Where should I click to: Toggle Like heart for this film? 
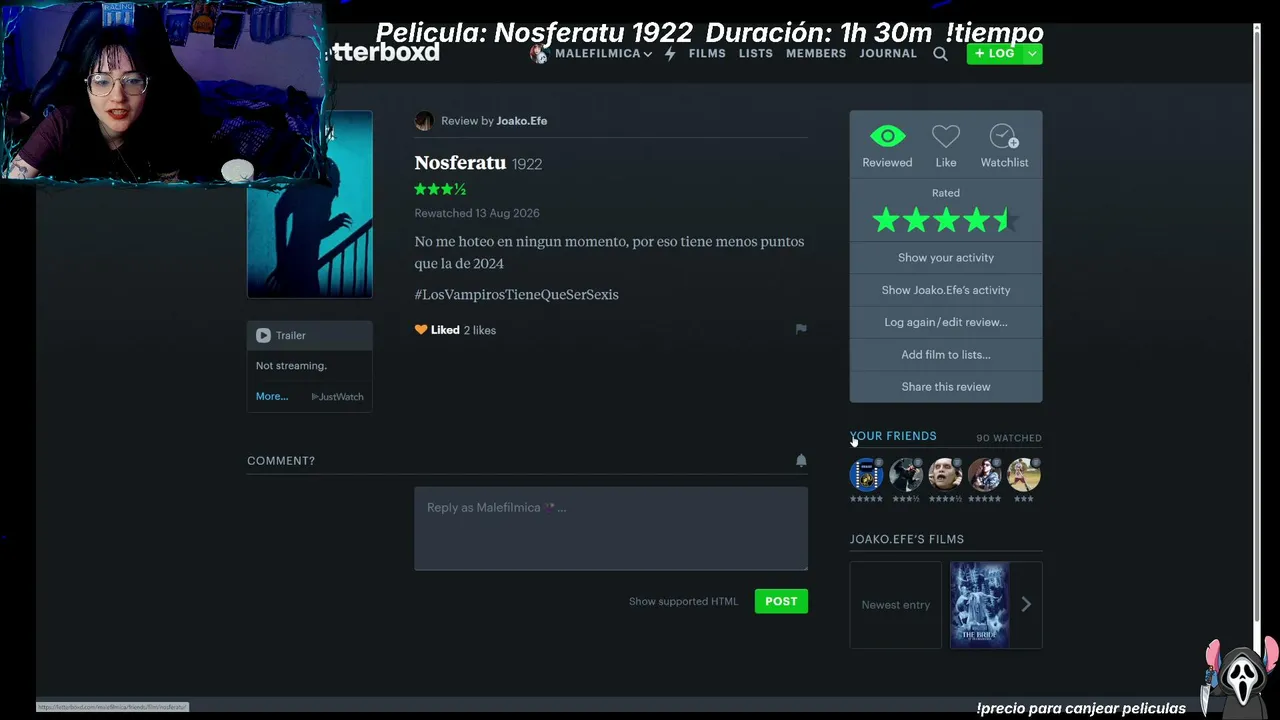[946, 145]
